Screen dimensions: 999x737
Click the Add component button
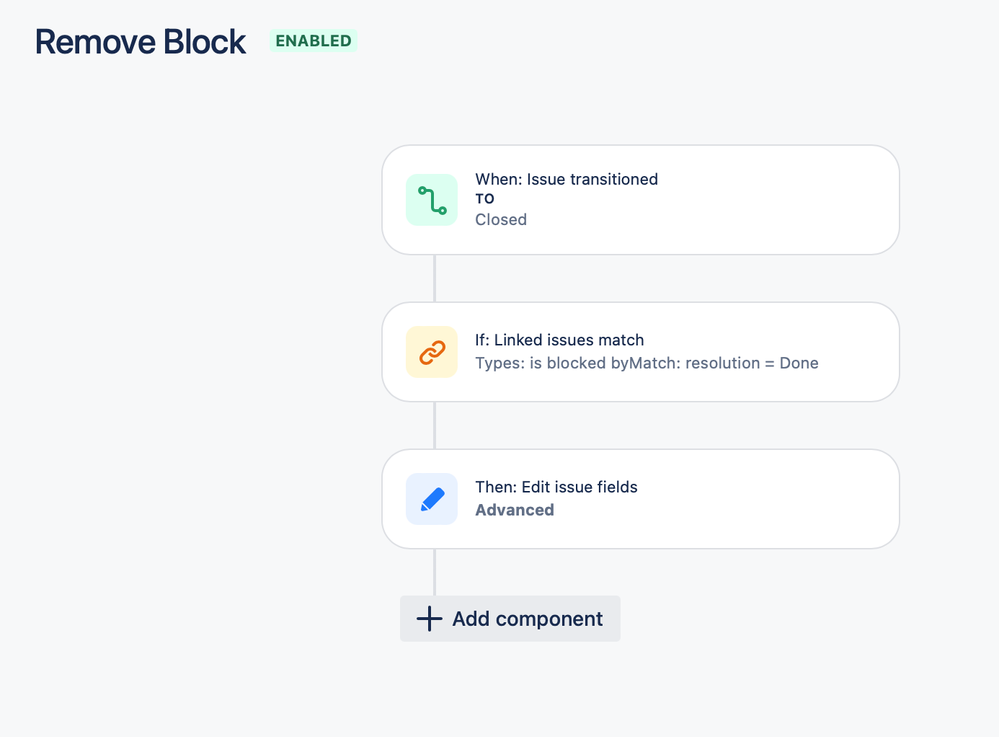point(510,619)
